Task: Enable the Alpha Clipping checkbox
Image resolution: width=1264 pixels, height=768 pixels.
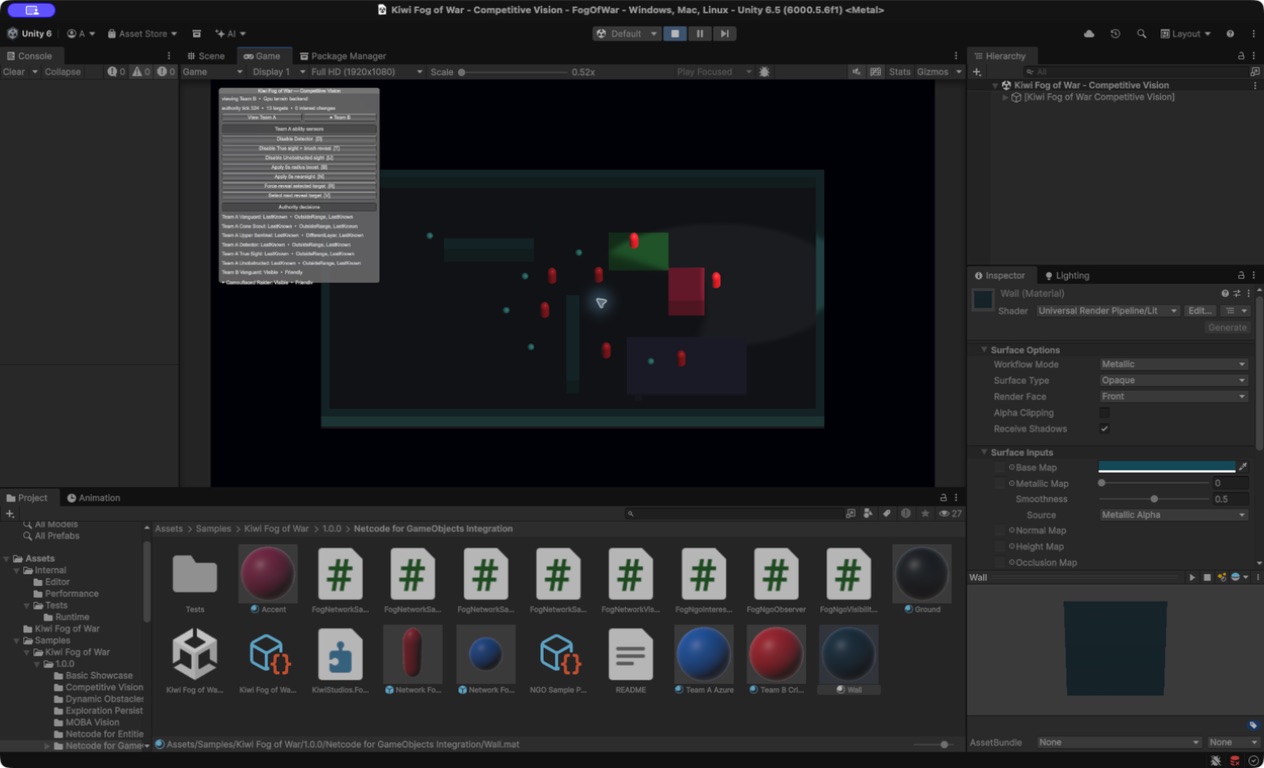Action: click(1104, 412)
